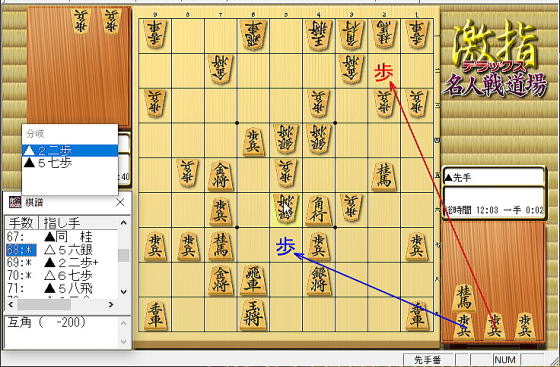
Task: Select move 69 ▲２二歩+ in list
Action: pos(61,262)
